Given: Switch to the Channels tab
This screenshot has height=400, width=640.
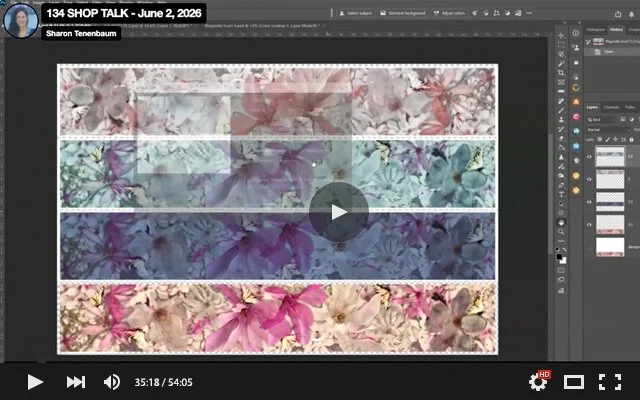Looking at the screenshot, I should pyautogui.click(x=611, y=107).
